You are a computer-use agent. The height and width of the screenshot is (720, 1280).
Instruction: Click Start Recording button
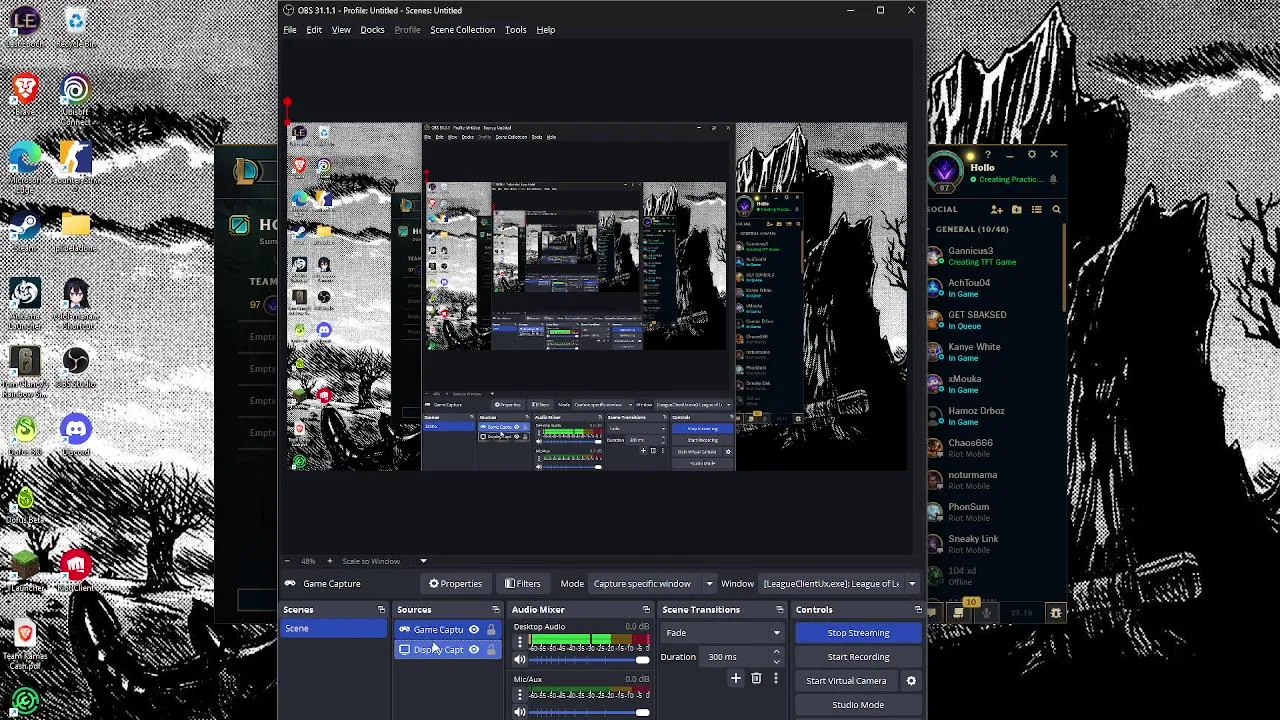[x=858, y=657]
